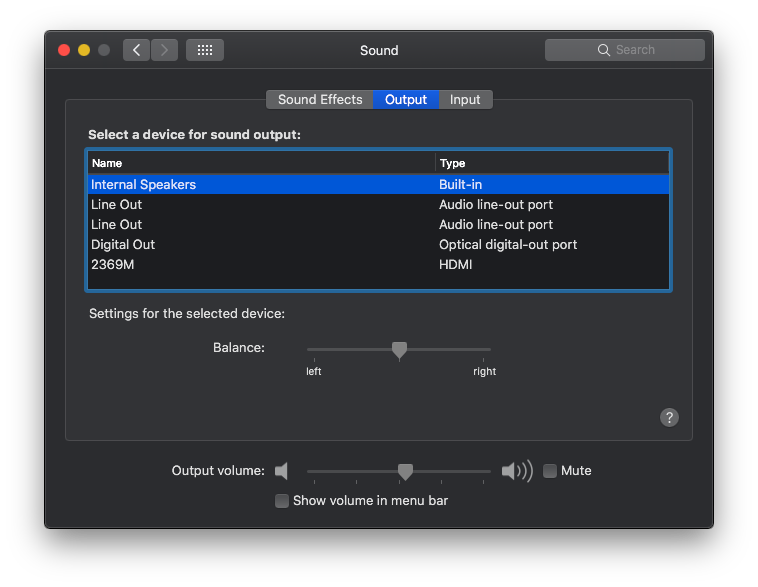The image size is (758, 587).
Task: Click the Optical digital-out port type cell
Action: (508, 245)
